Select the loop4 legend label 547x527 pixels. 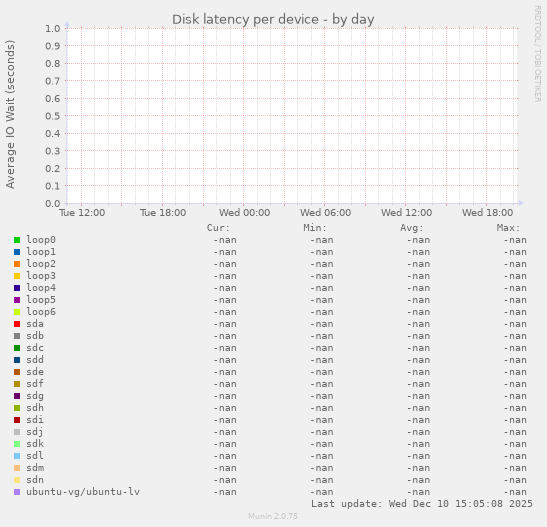41,288
